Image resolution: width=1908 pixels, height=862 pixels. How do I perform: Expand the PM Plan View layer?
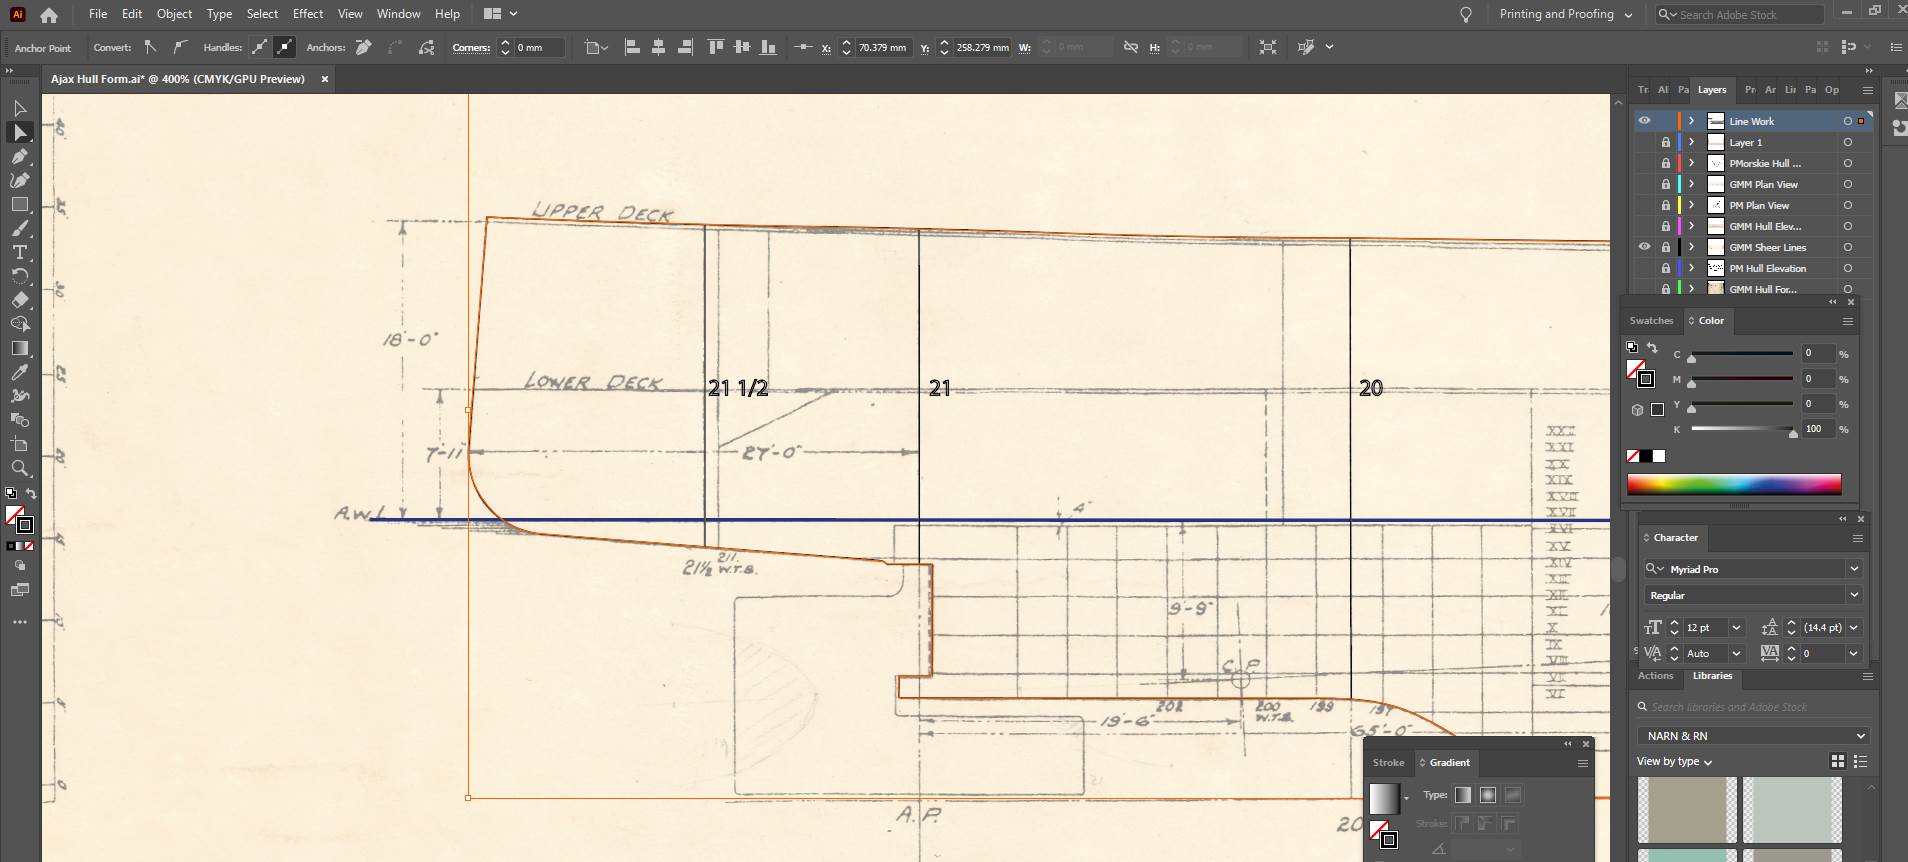click(x=1691, y=205)
